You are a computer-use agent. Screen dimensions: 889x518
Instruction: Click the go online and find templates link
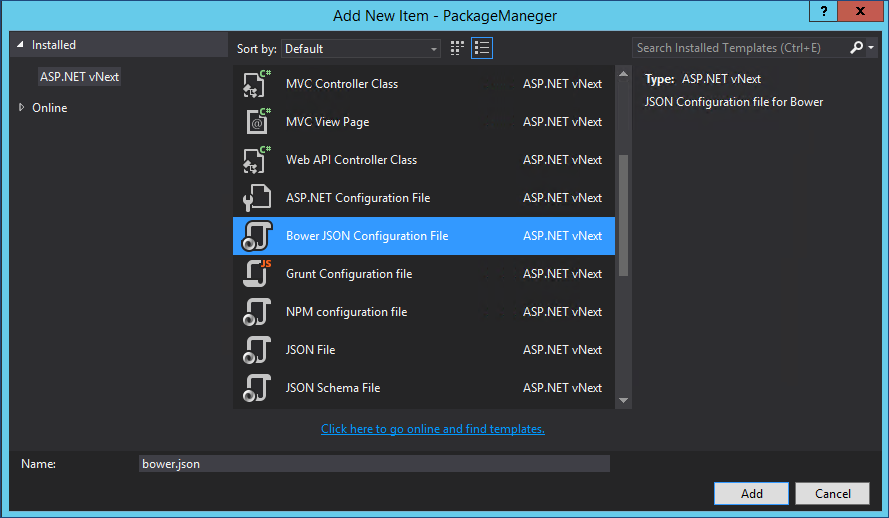coord(433,429)
